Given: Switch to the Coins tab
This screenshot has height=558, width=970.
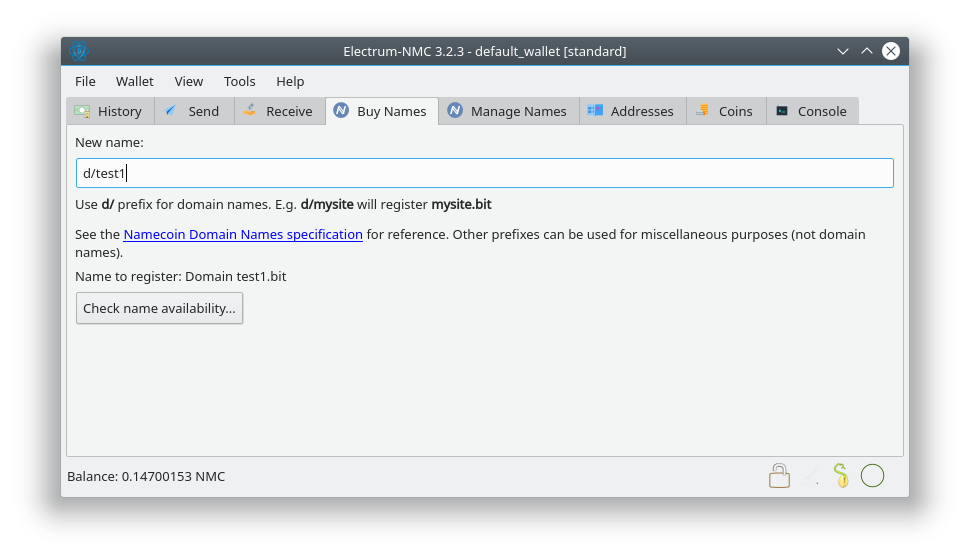Looking at the screenshot, I should tap(725, 111).
